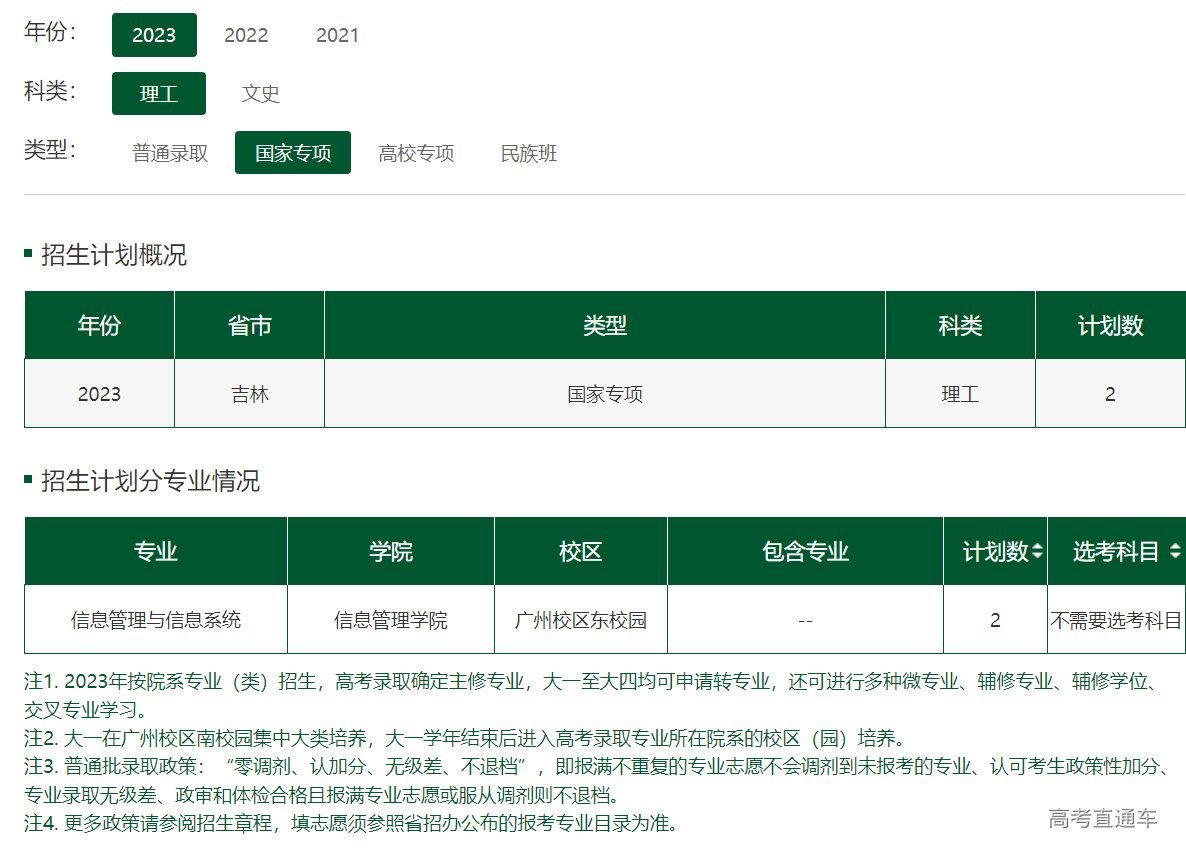Click 不需要选考科目 cell in table
1186x858 pixels.
1115,620
